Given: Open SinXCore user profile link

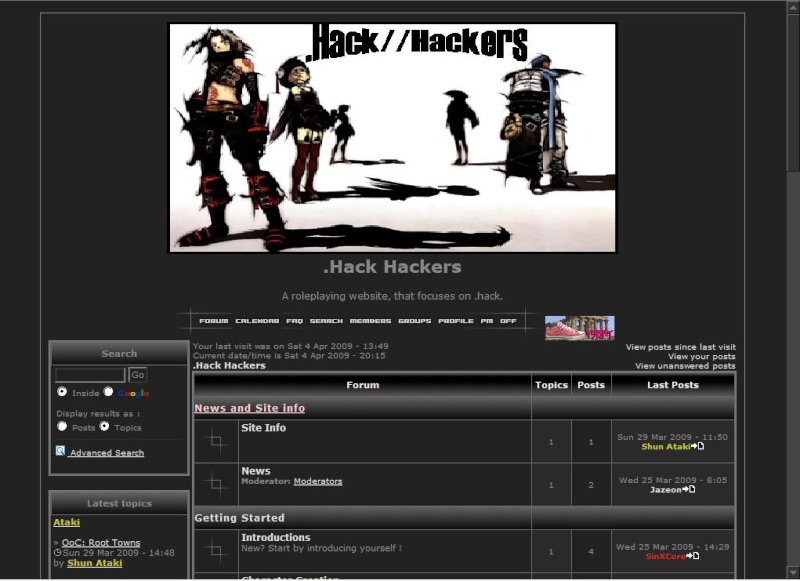Looking at the screenshot, I should (x=665, y=556).
